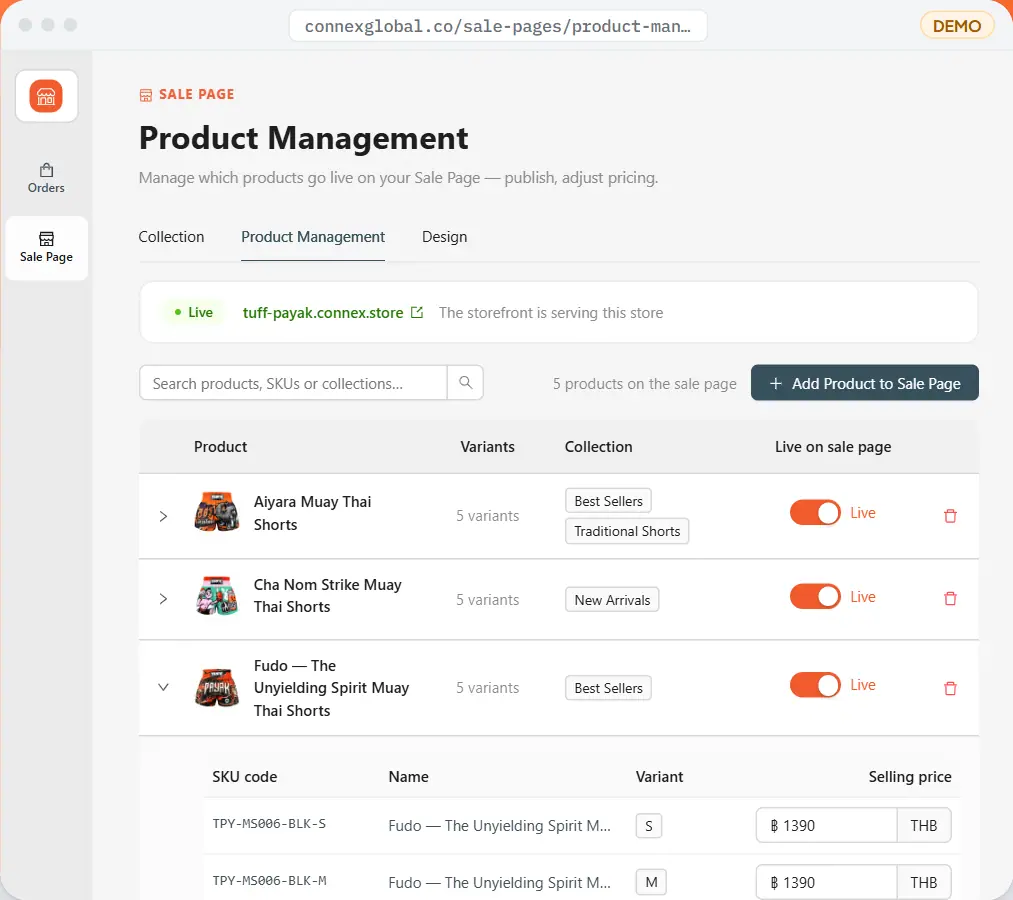The image size is (1013, 900).
Task: Click the SKU code TPY-MS006-BLK-S
Action: tap(269, 824)
